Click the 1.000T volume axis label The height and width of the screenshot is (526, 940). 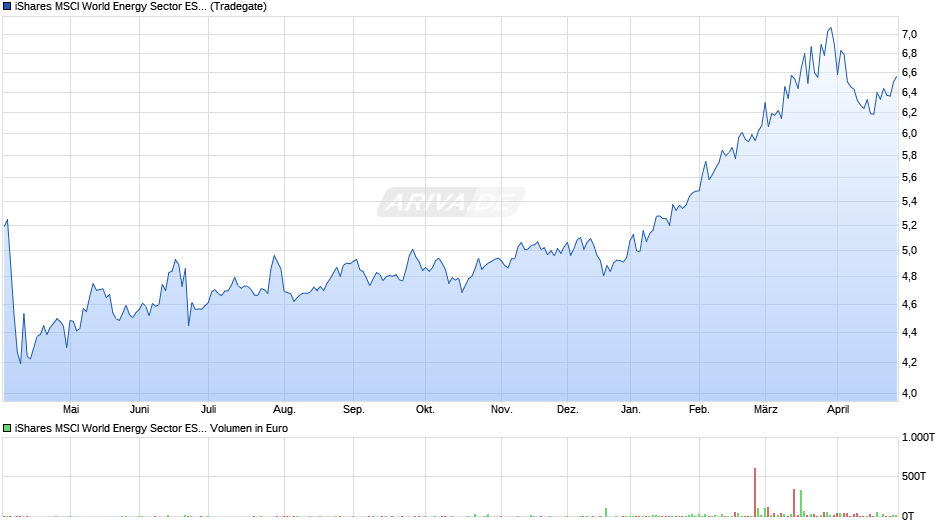(x=918, y=437)
